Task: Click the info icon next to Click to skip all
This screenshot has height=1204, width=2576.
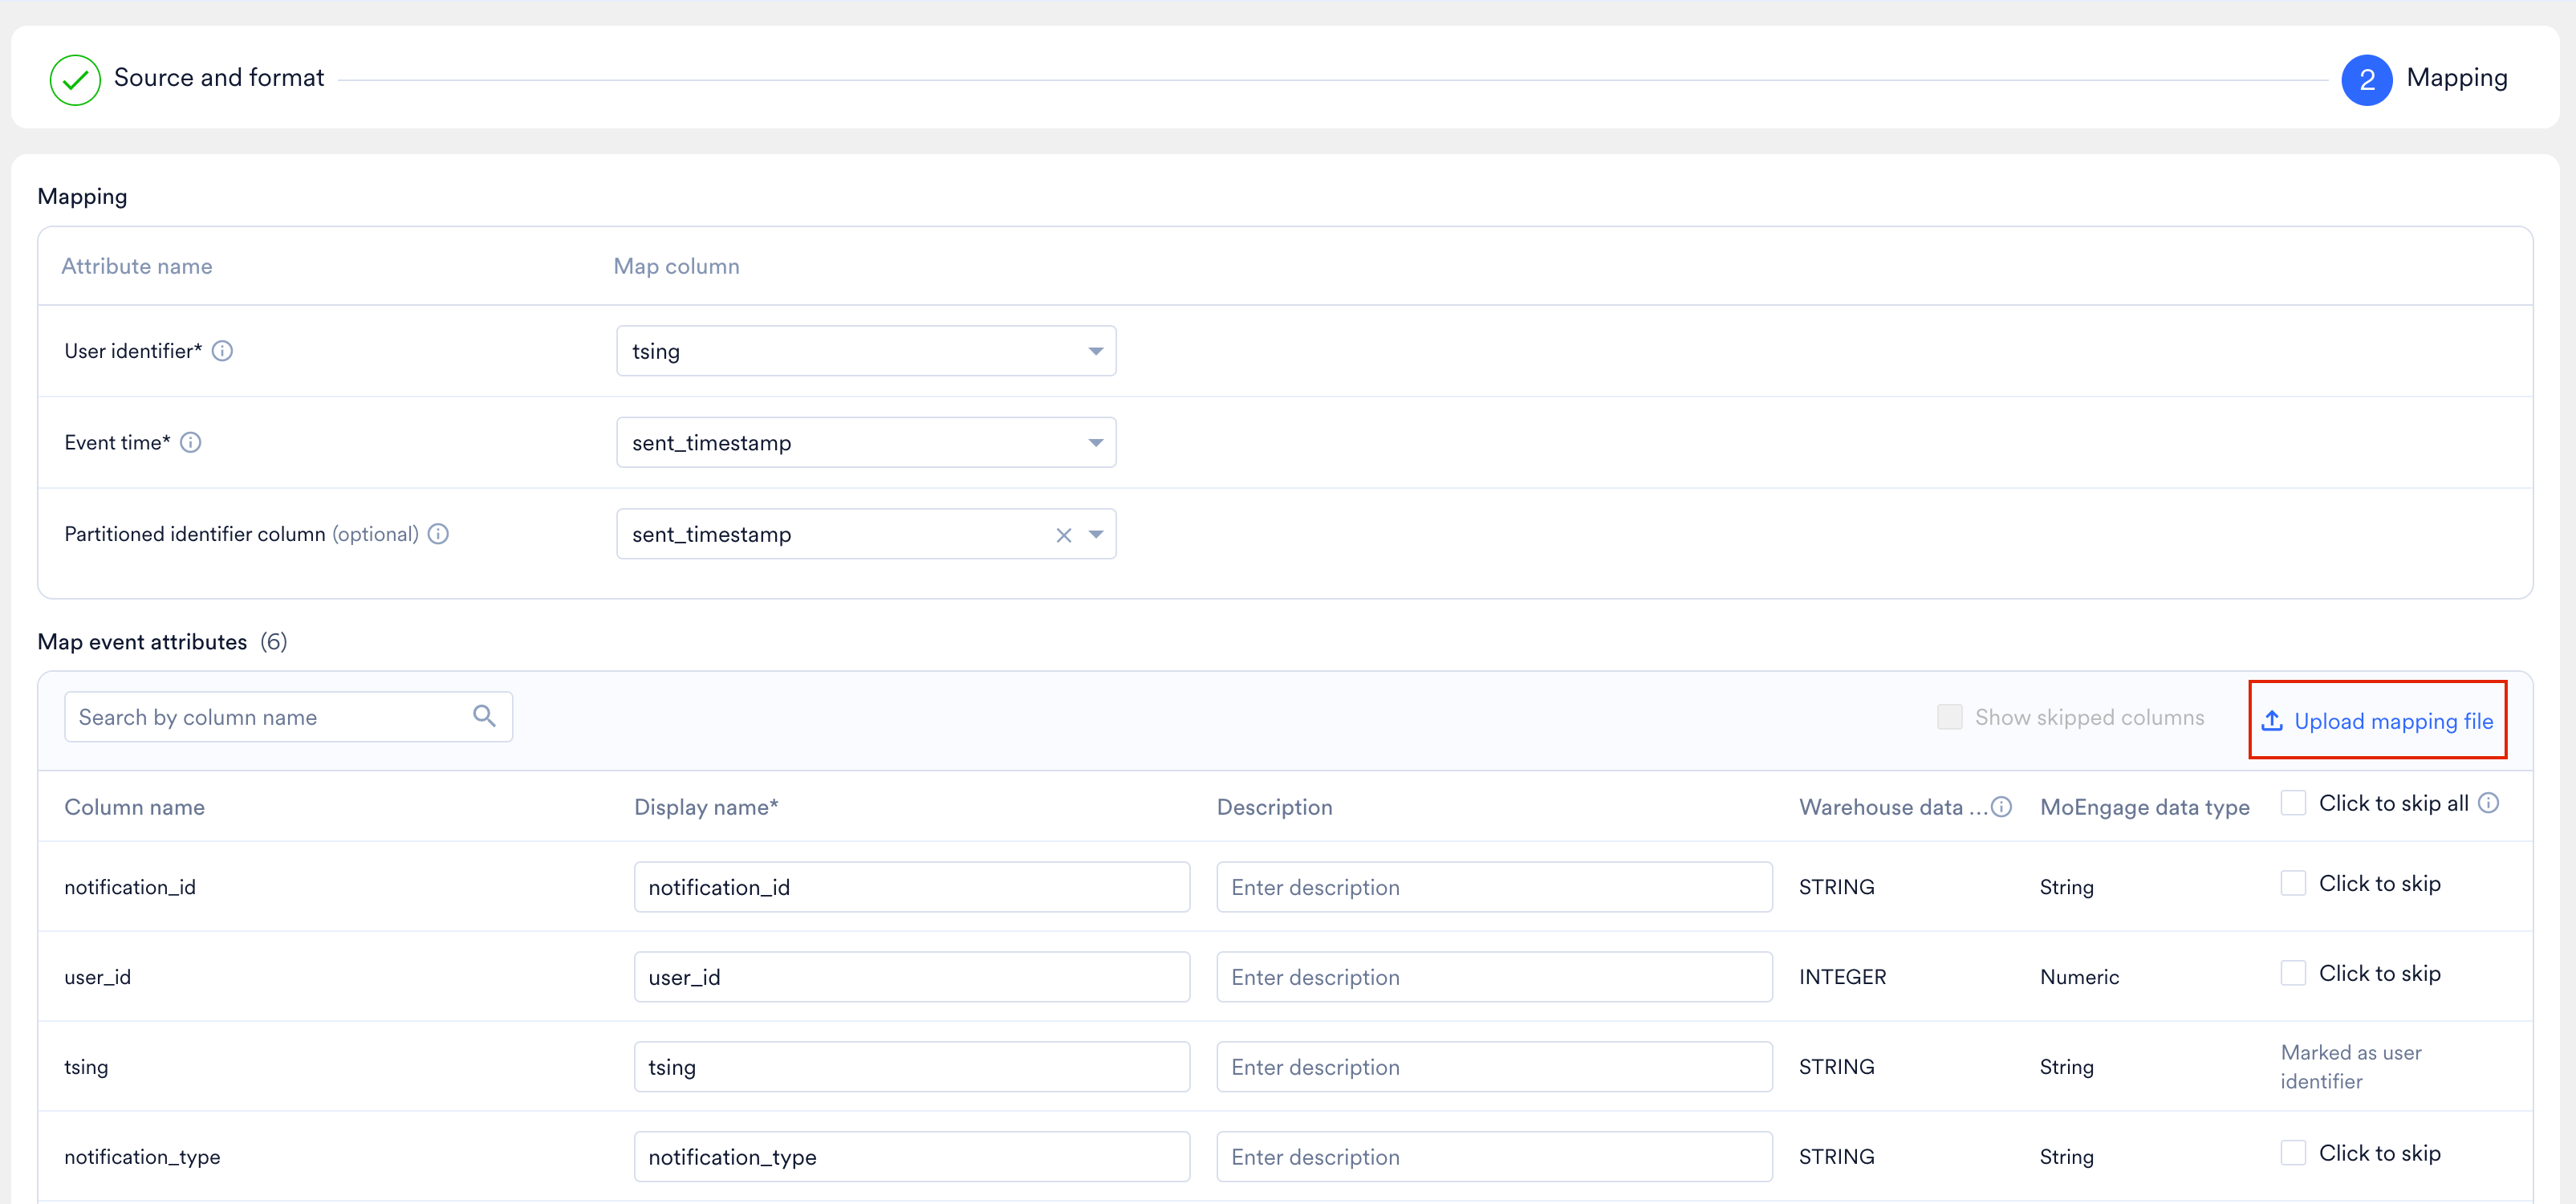Action: pos(2489,803)
